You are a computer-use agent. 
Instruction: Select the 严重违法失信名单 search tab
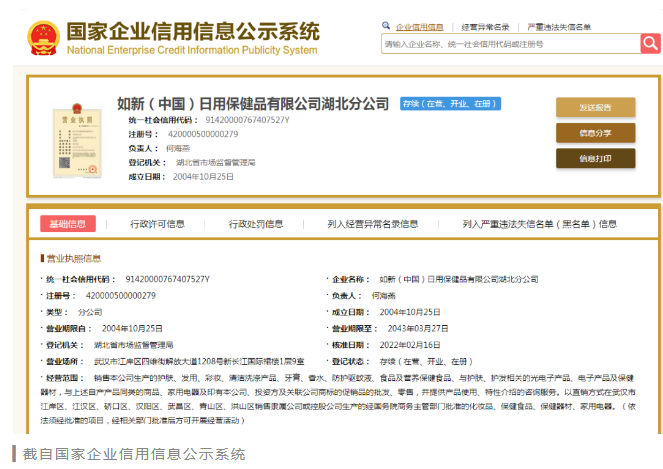point(559,27)
